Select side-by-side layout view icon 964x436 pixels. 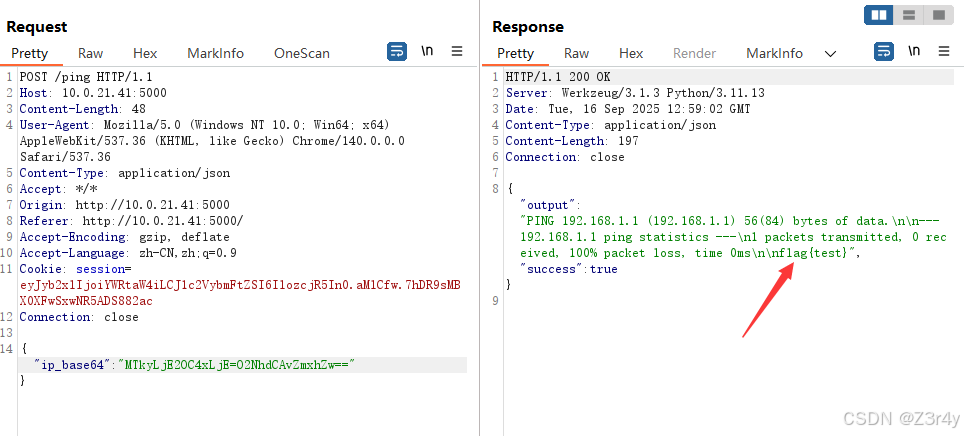[879, 15]
